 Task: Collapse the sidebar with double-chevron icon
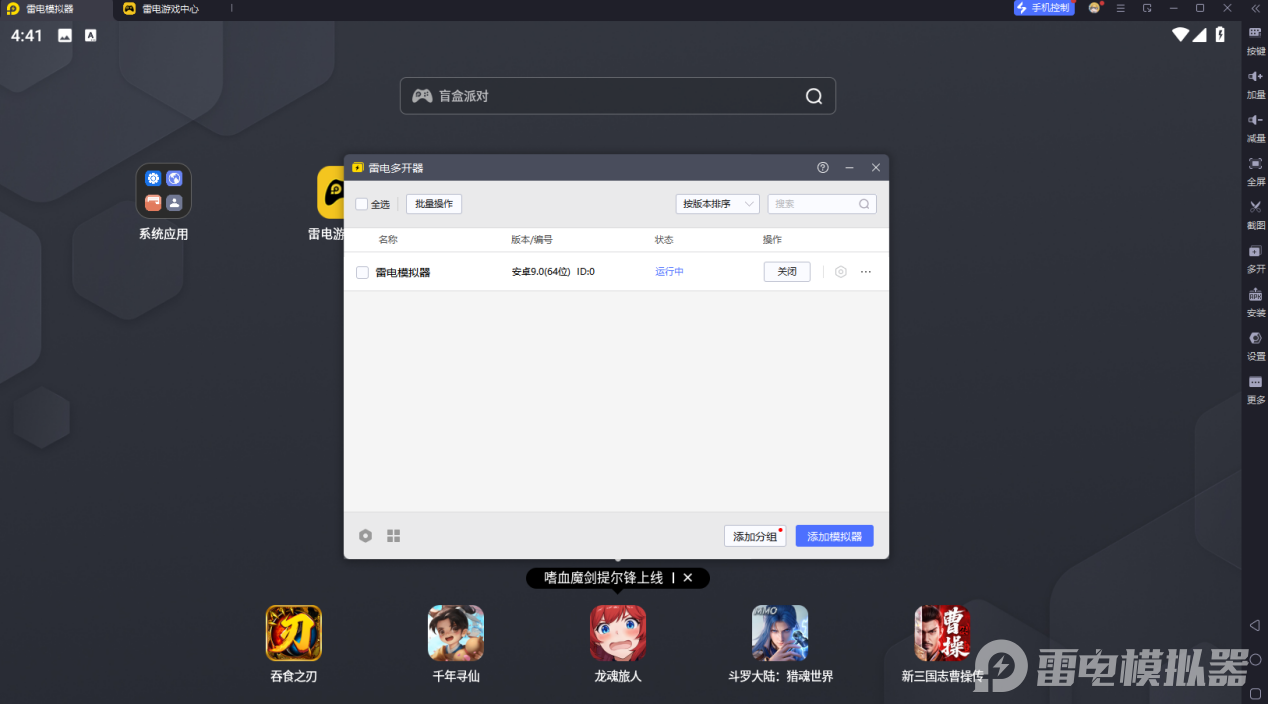coord(1255,8)
